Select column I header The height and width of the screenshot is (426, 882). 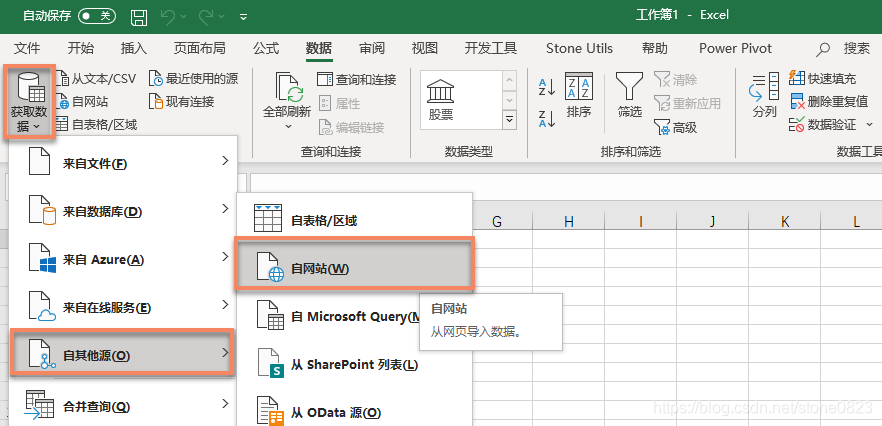641,222
